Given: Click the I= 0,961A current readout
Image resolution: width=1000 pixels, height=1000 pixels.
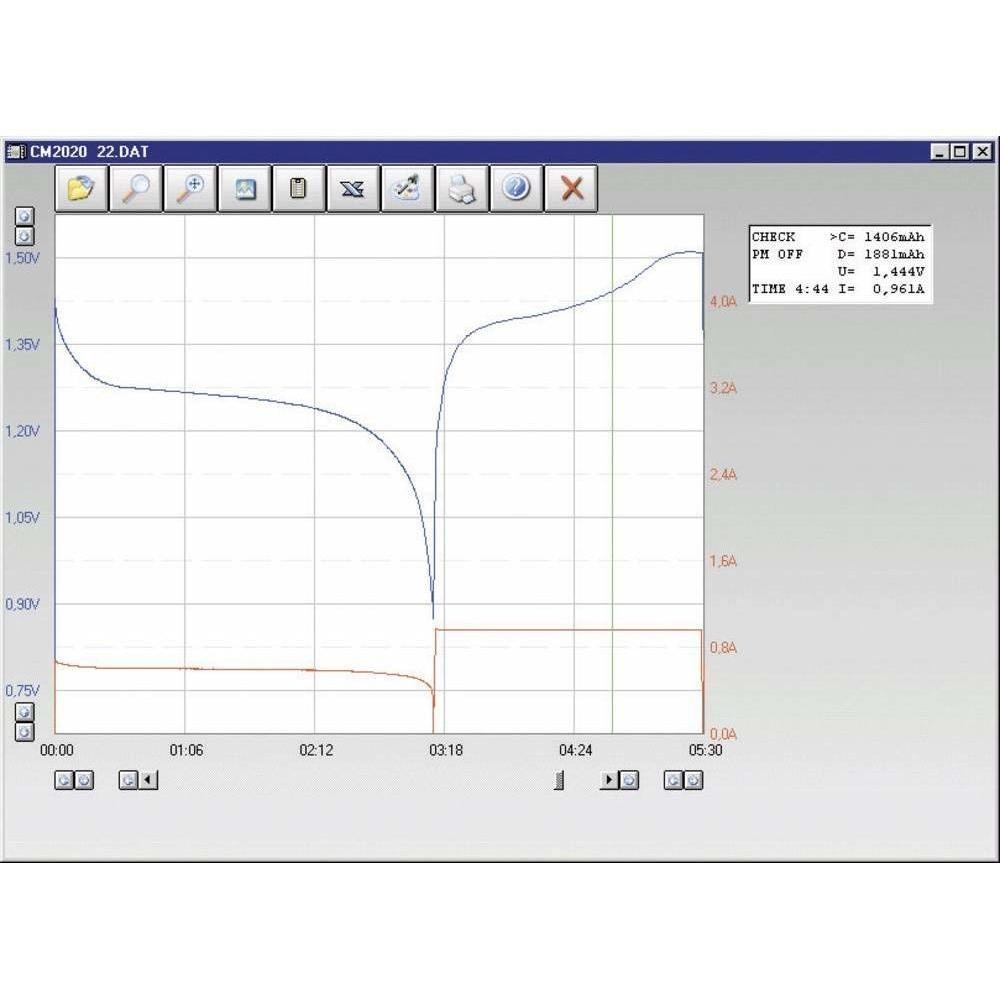Looking at the screenshot, I should pyautogui.click(x=881, y=289).
